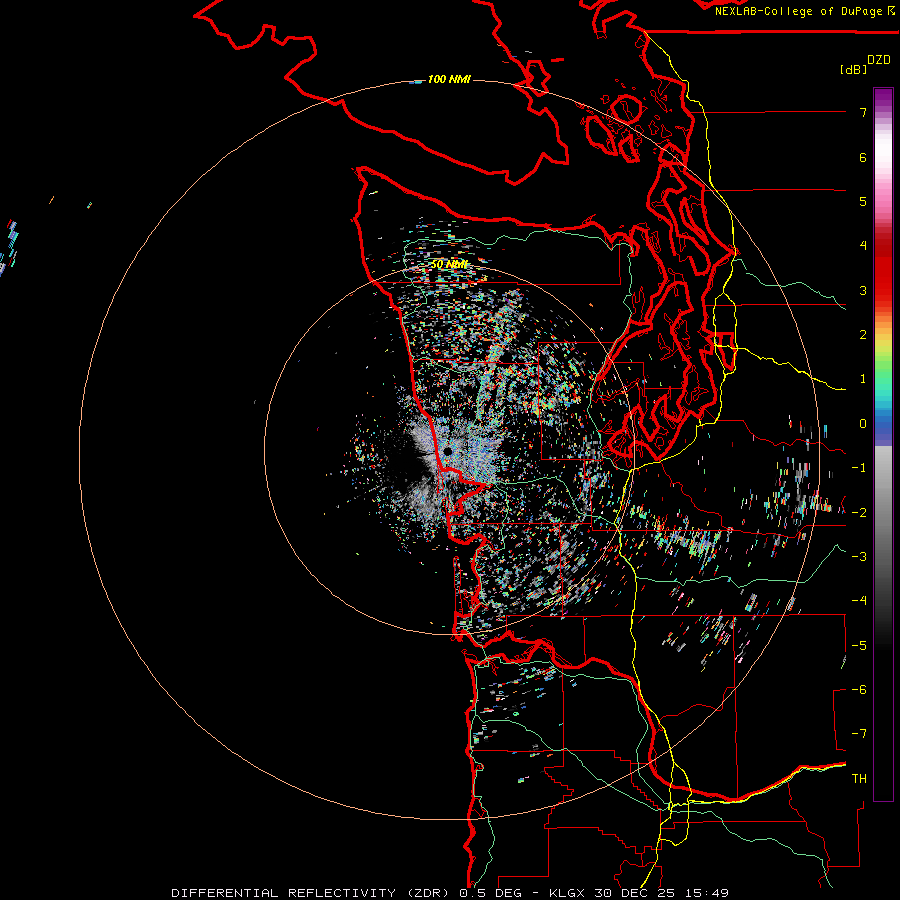Click the -6 value on color scale
The height and width of the screenshot is (900, 900).
(x=859, y=689)
